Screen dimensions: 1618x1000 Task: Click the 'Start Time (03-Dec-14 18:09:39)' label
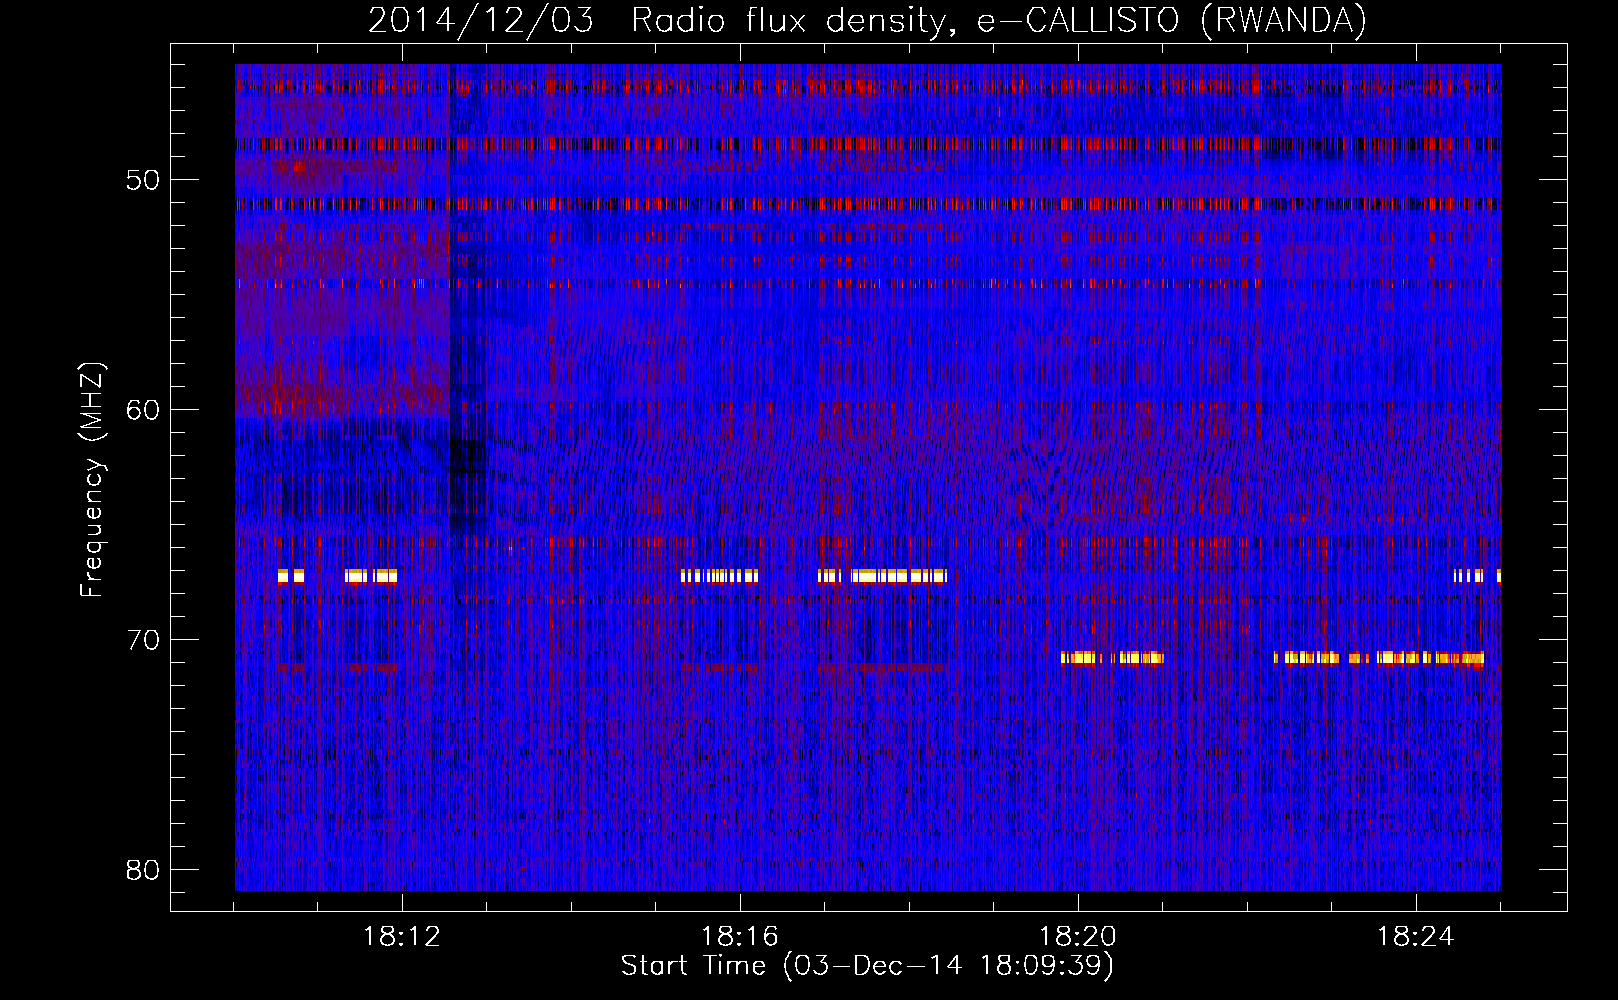(867, 965)
